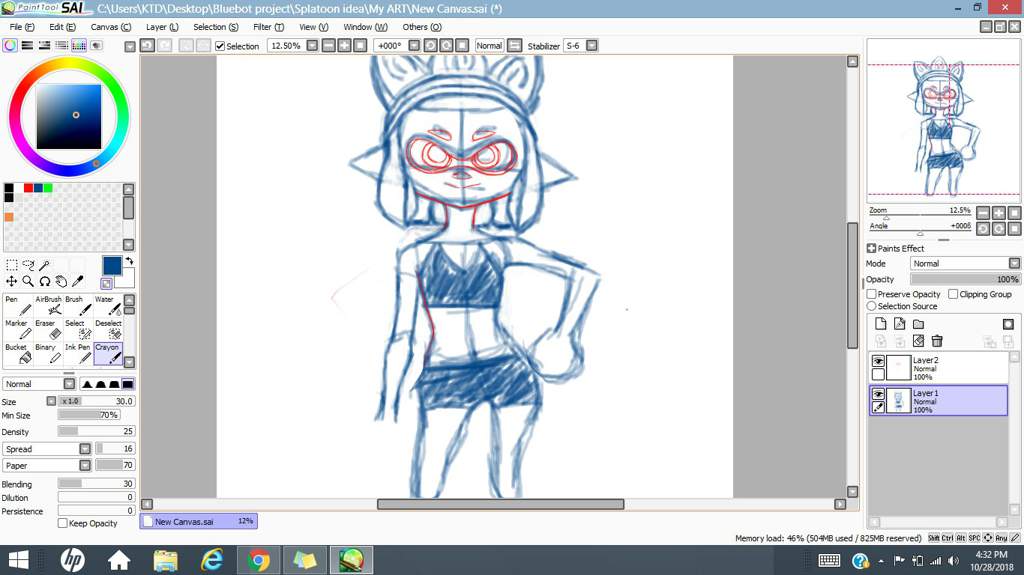This screenshot has height=575, width=1024.
Task: Activate the magnifier zoom tool
Action: (x=28, y=281)
